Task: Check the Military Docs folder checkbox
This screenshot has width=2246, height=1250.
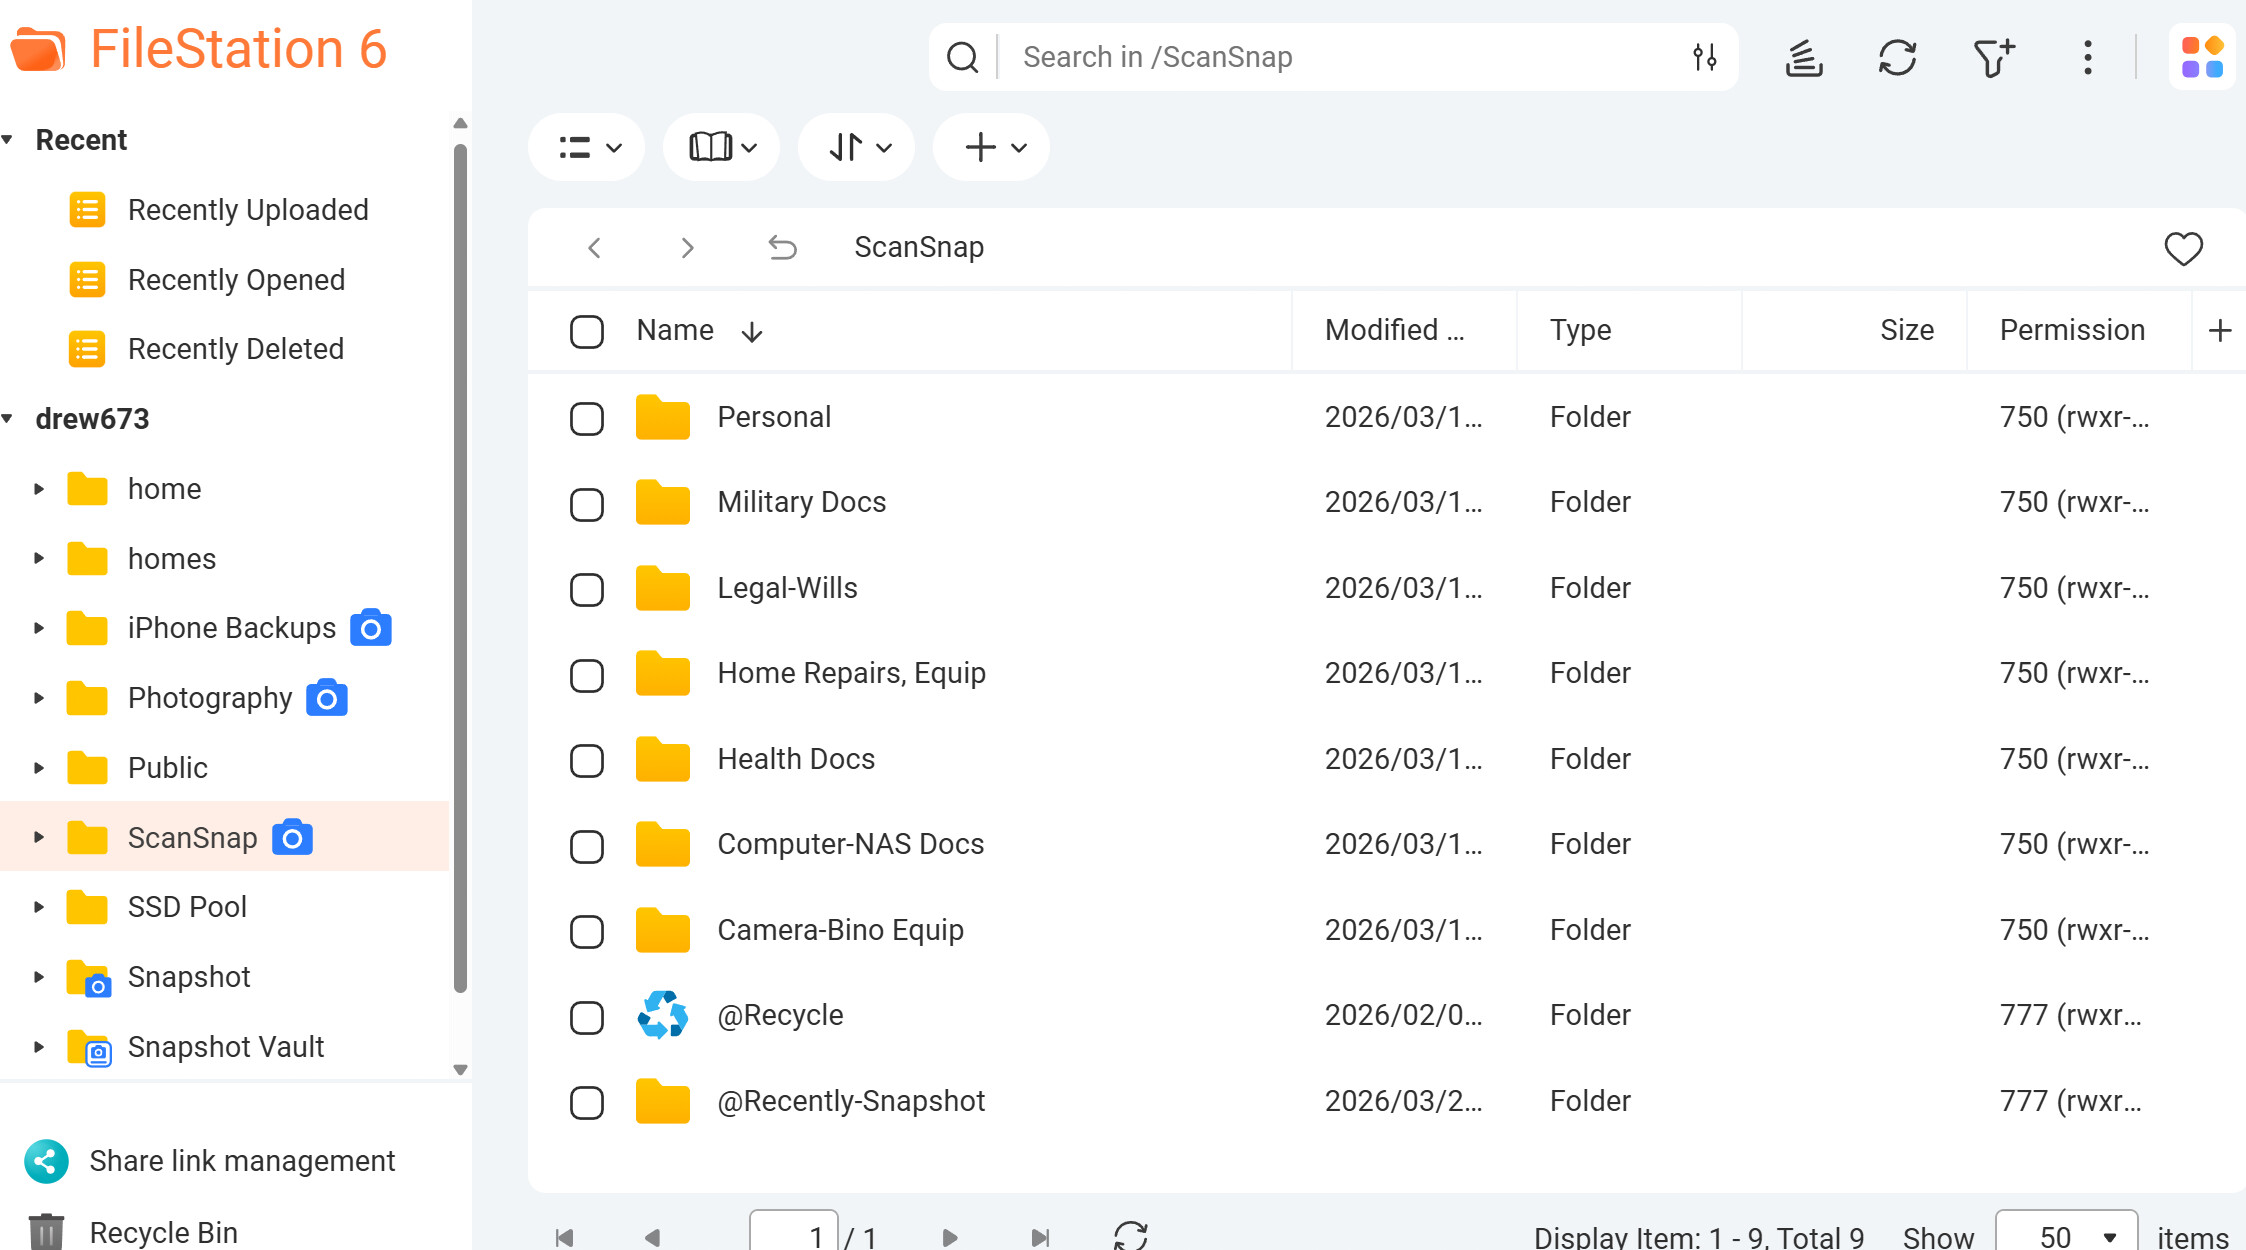Action: point(587,505)
